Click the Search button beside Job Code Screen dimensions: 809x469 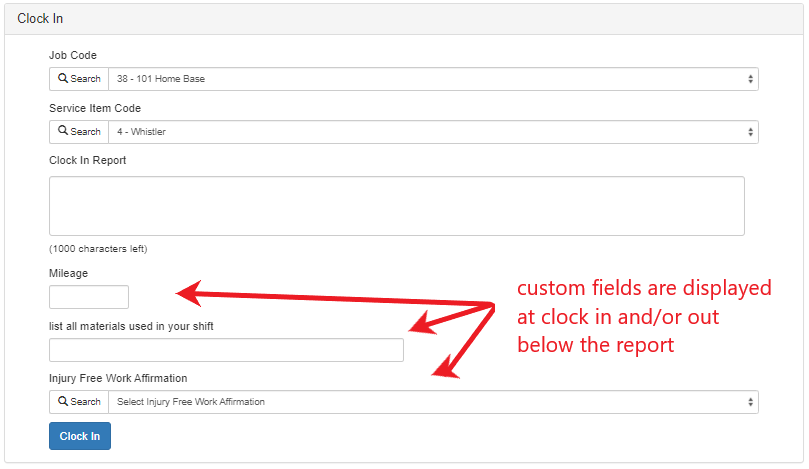tap(79, 79)
